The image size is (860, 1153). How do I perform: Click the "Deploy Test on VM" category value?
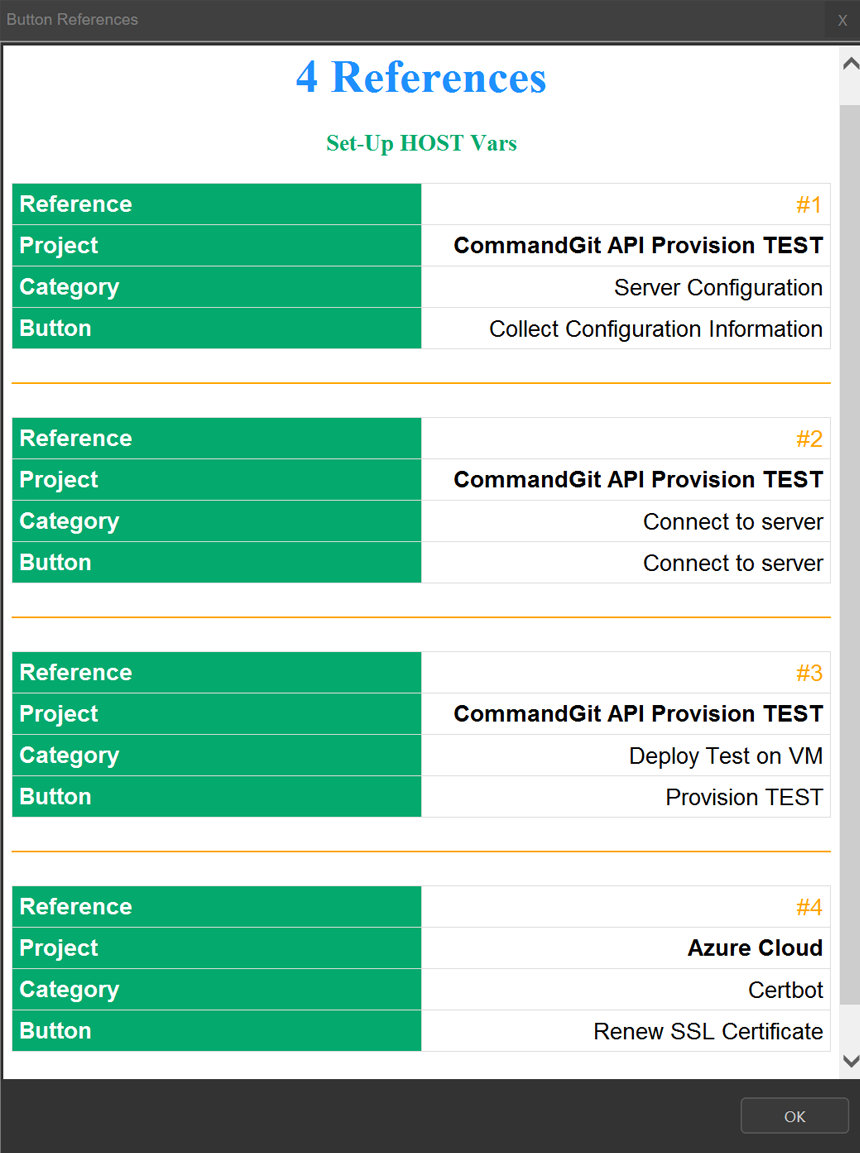[725, 756]
